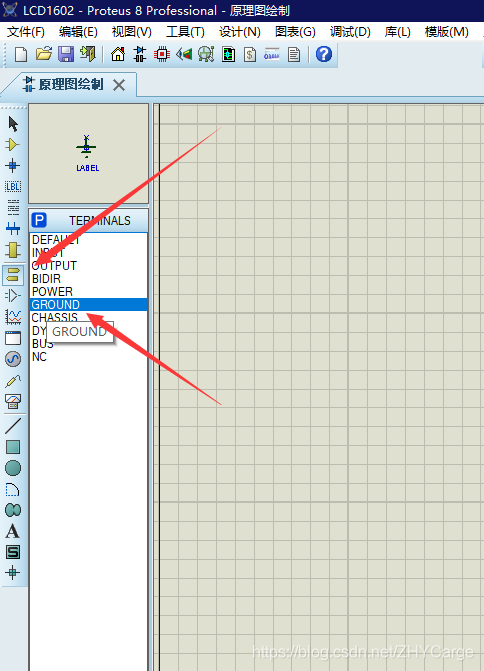Save the design with floppy icon
484x671 pixels.
[x=66, y=54]
